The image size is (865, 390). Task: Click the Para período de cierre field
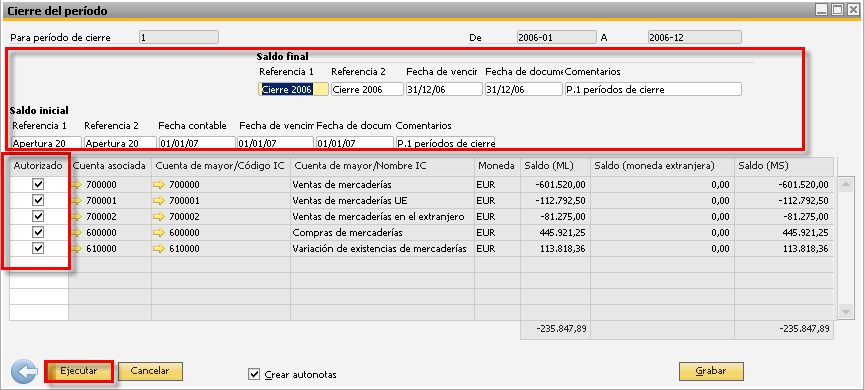179,38
